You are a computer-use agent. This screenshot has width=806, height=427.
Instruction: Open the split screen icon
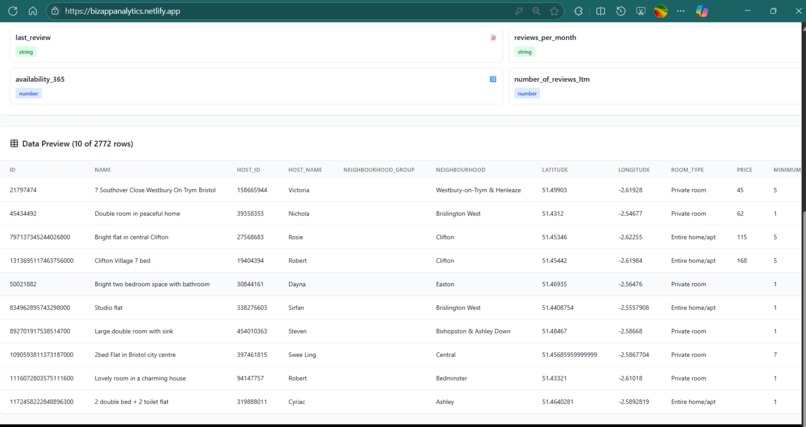[600, 11]
